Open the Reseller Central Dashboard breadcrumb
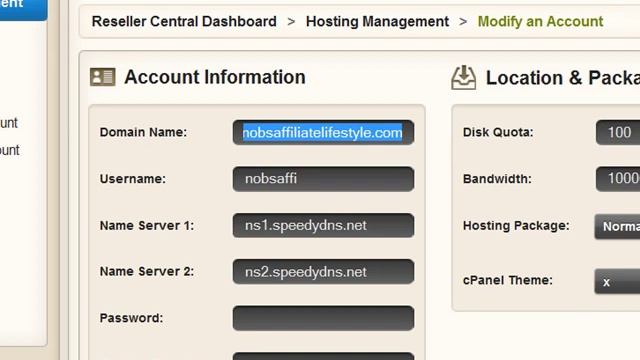Image resolution: width=640 pixels, height=360 pixels. (x=184, y=21)
